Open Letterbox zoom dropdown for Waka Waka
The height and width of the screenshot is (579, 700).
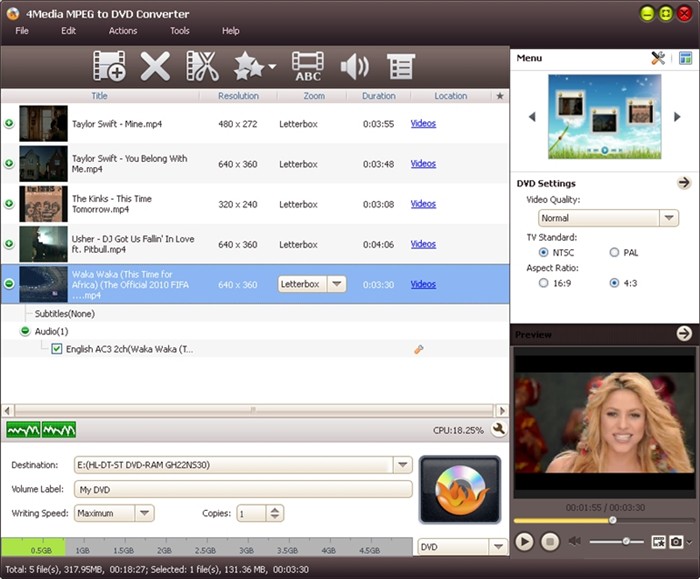(x=337, y=284)
